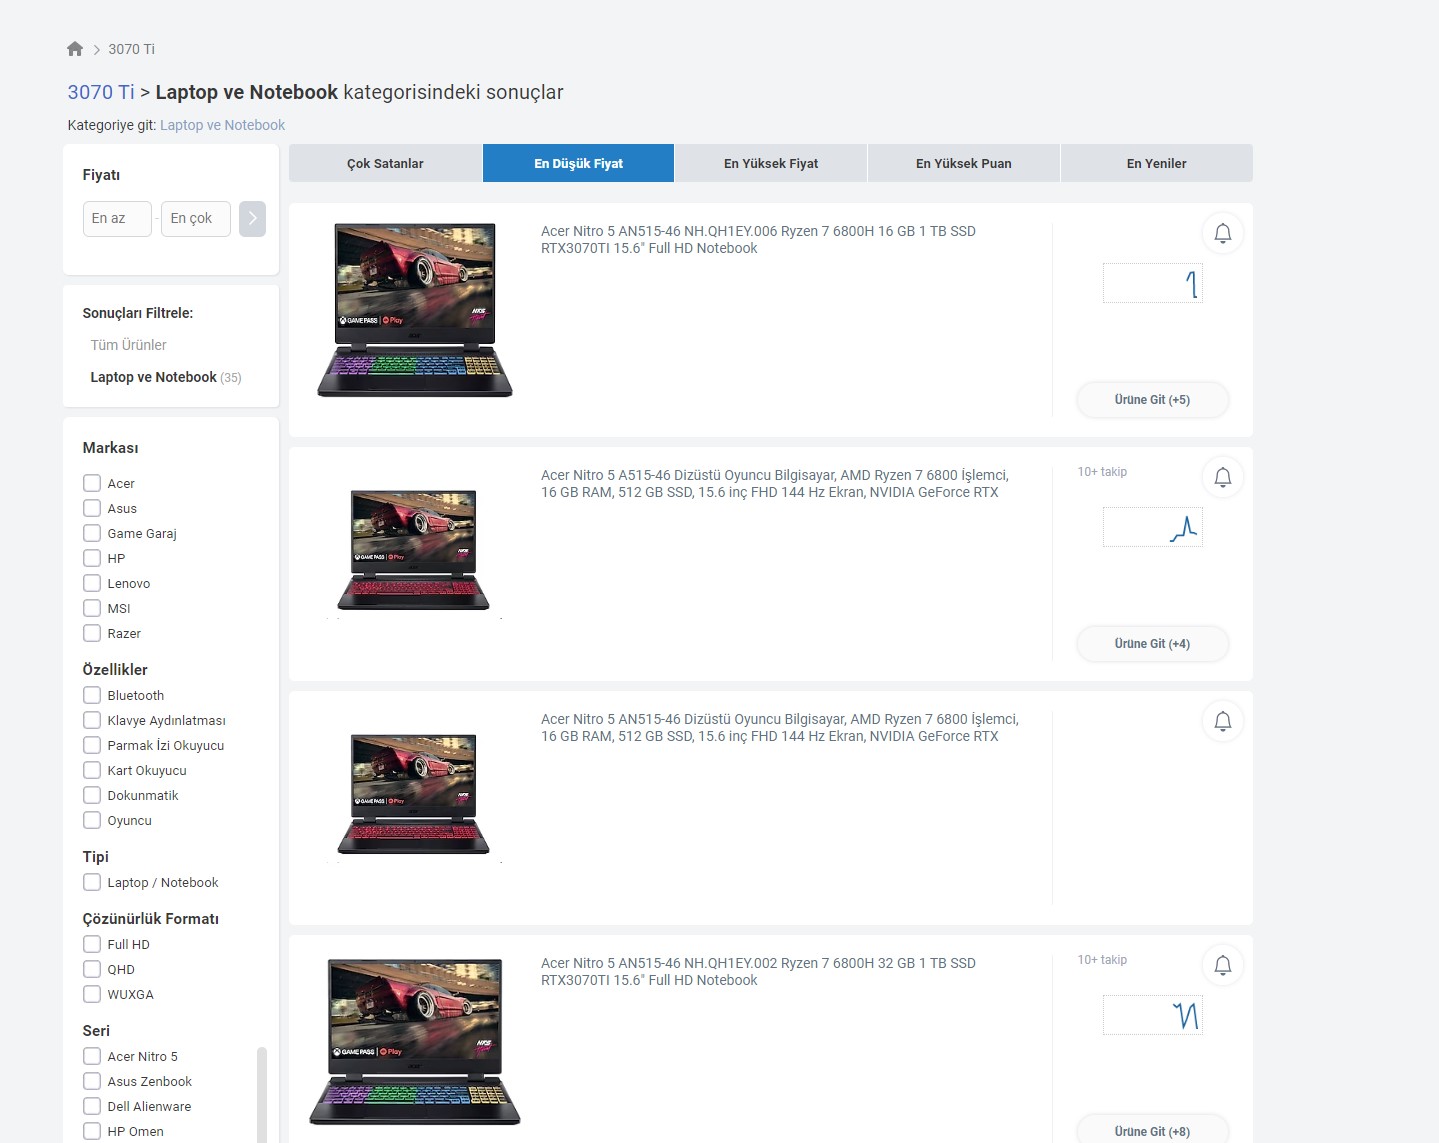Check HP Omen series filter
This screenshot has width=1439, height=1143.
click(x=92, y=1131)
